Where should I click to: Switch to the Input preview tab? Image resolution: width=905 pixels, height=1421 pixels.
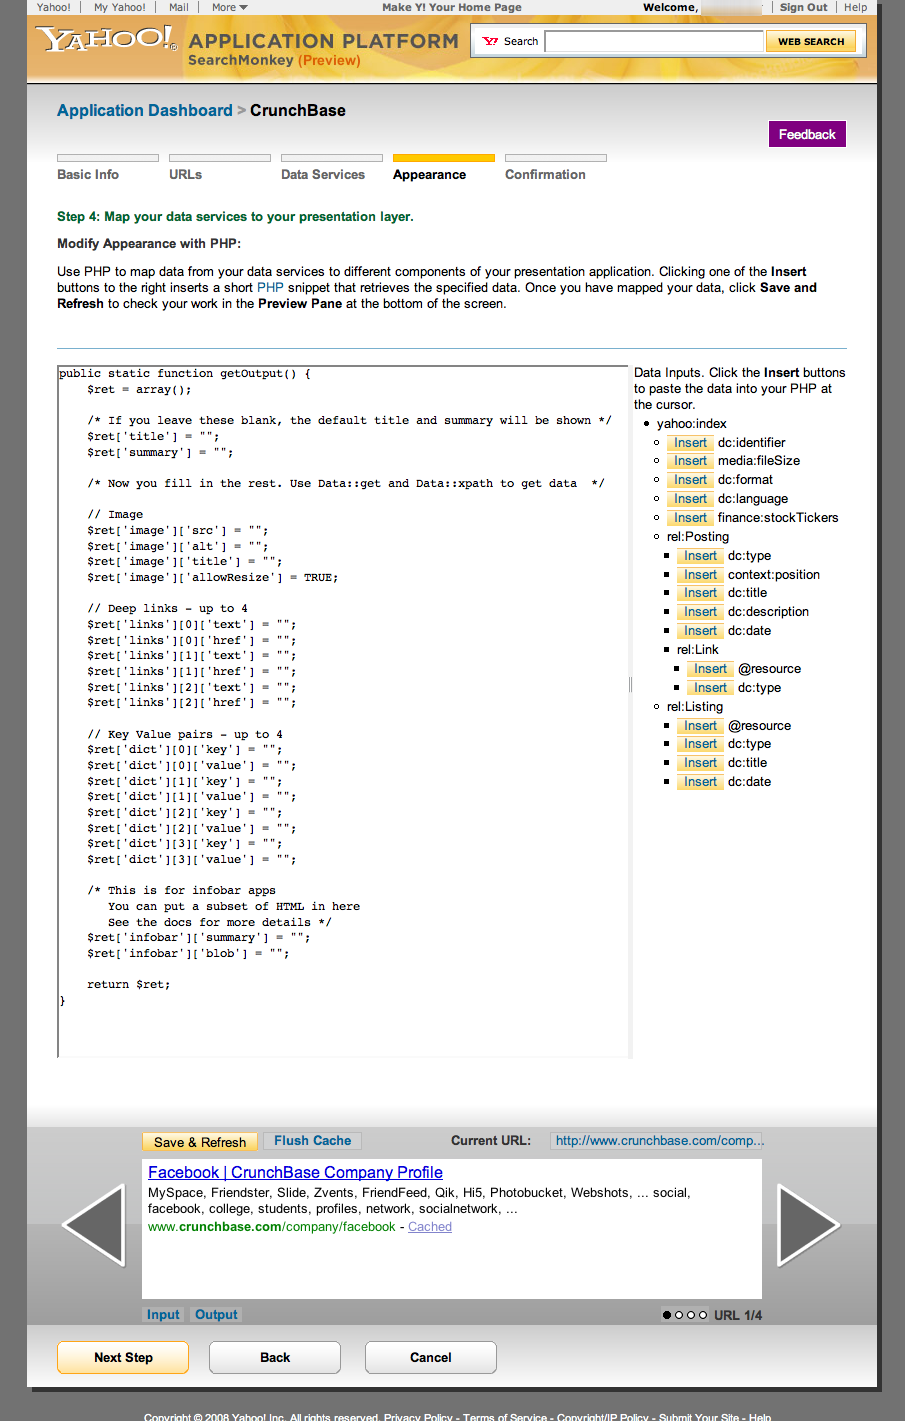coord(163,1315)
